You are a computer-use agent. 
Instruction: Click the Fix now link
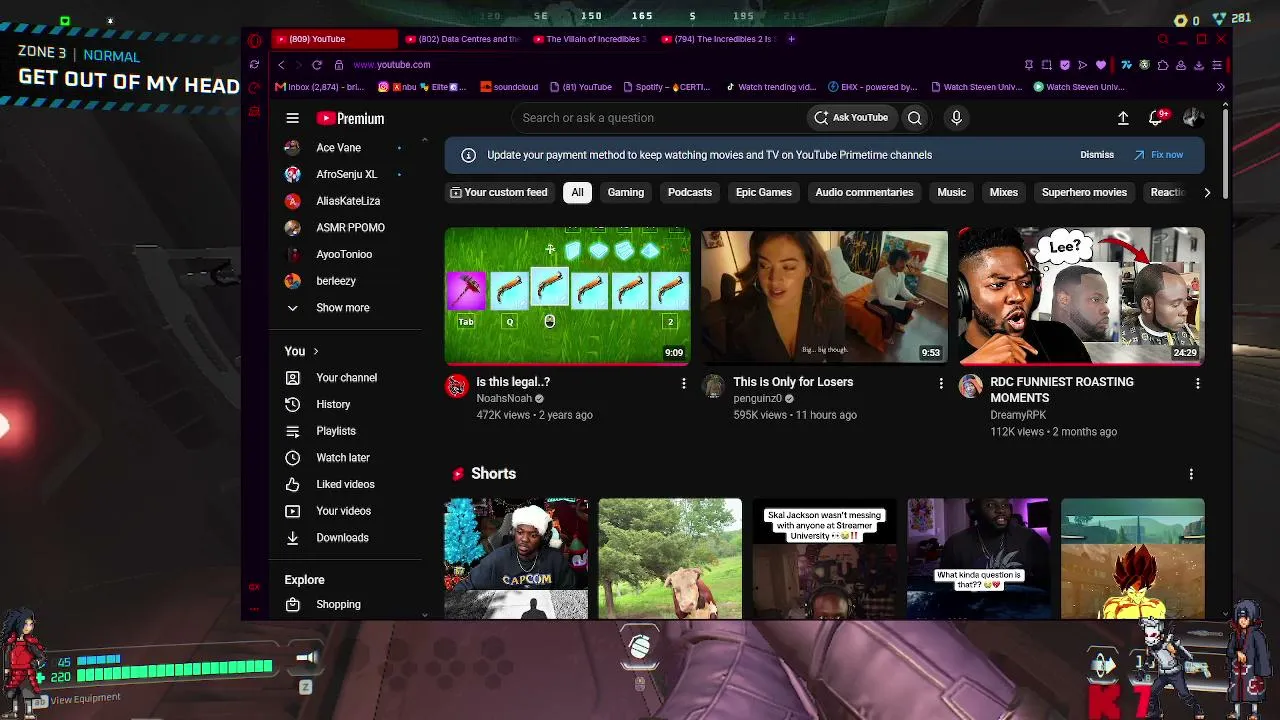(x=1158, y=155)
